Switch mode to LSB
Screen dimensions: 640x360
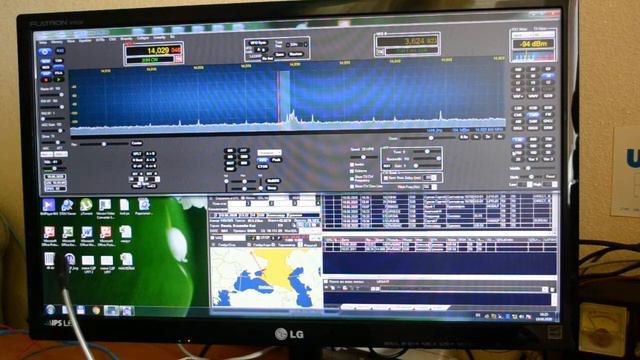pos(518,108)
